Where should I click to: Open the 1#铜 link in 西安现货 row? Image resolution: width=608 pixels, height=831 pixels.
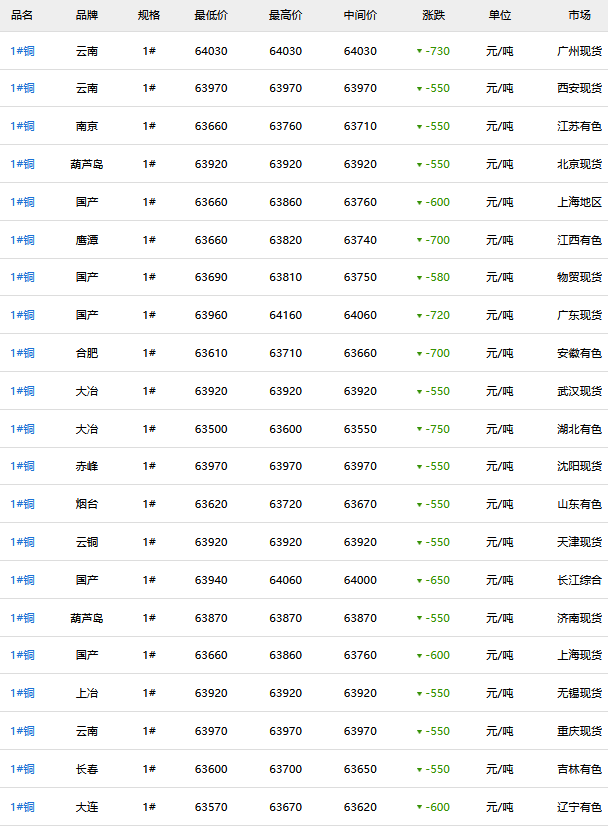coord(22,89)
